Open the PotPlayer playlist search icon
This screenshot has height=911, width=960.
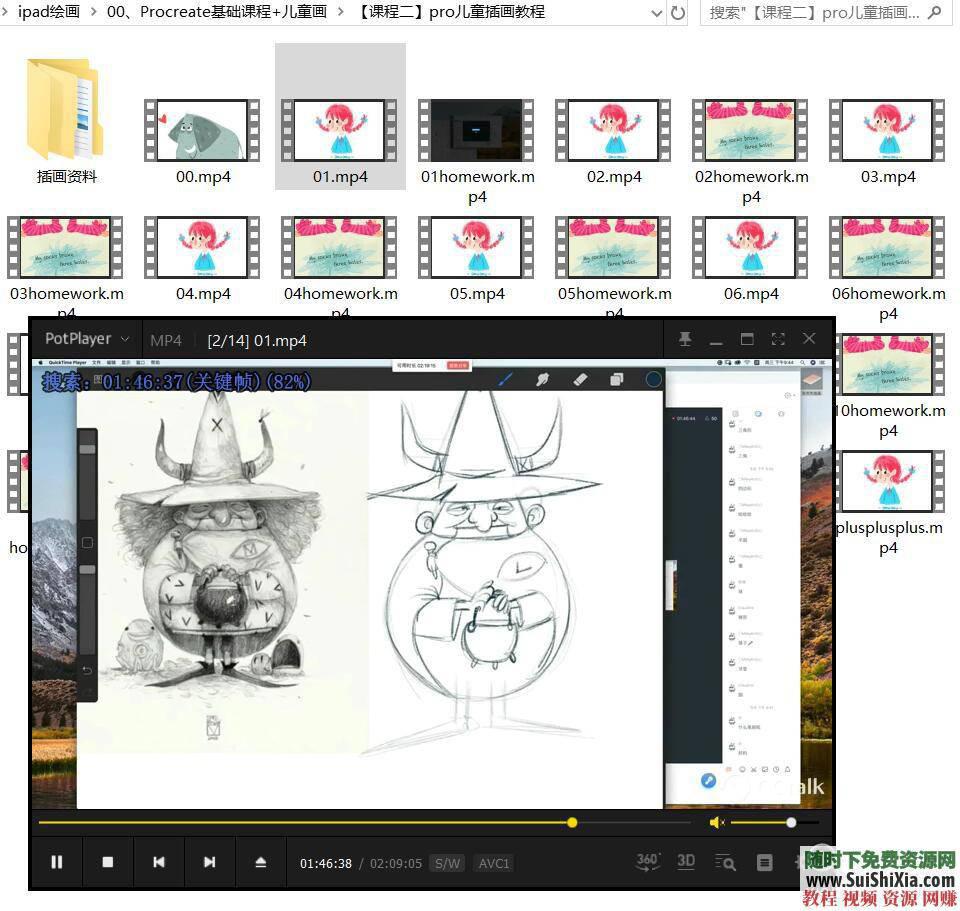tap(725, 862)
